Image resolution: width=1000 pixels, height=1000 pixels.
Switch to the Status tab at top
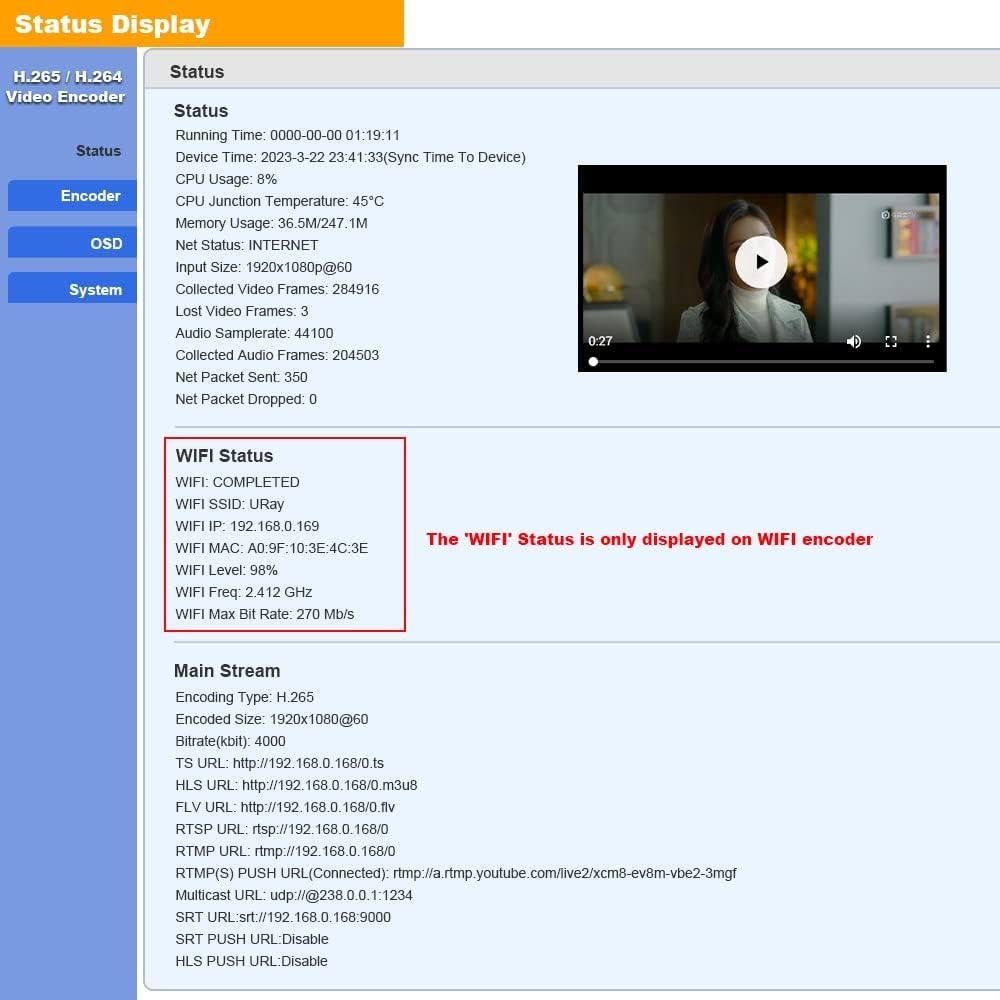coord(196,72)
